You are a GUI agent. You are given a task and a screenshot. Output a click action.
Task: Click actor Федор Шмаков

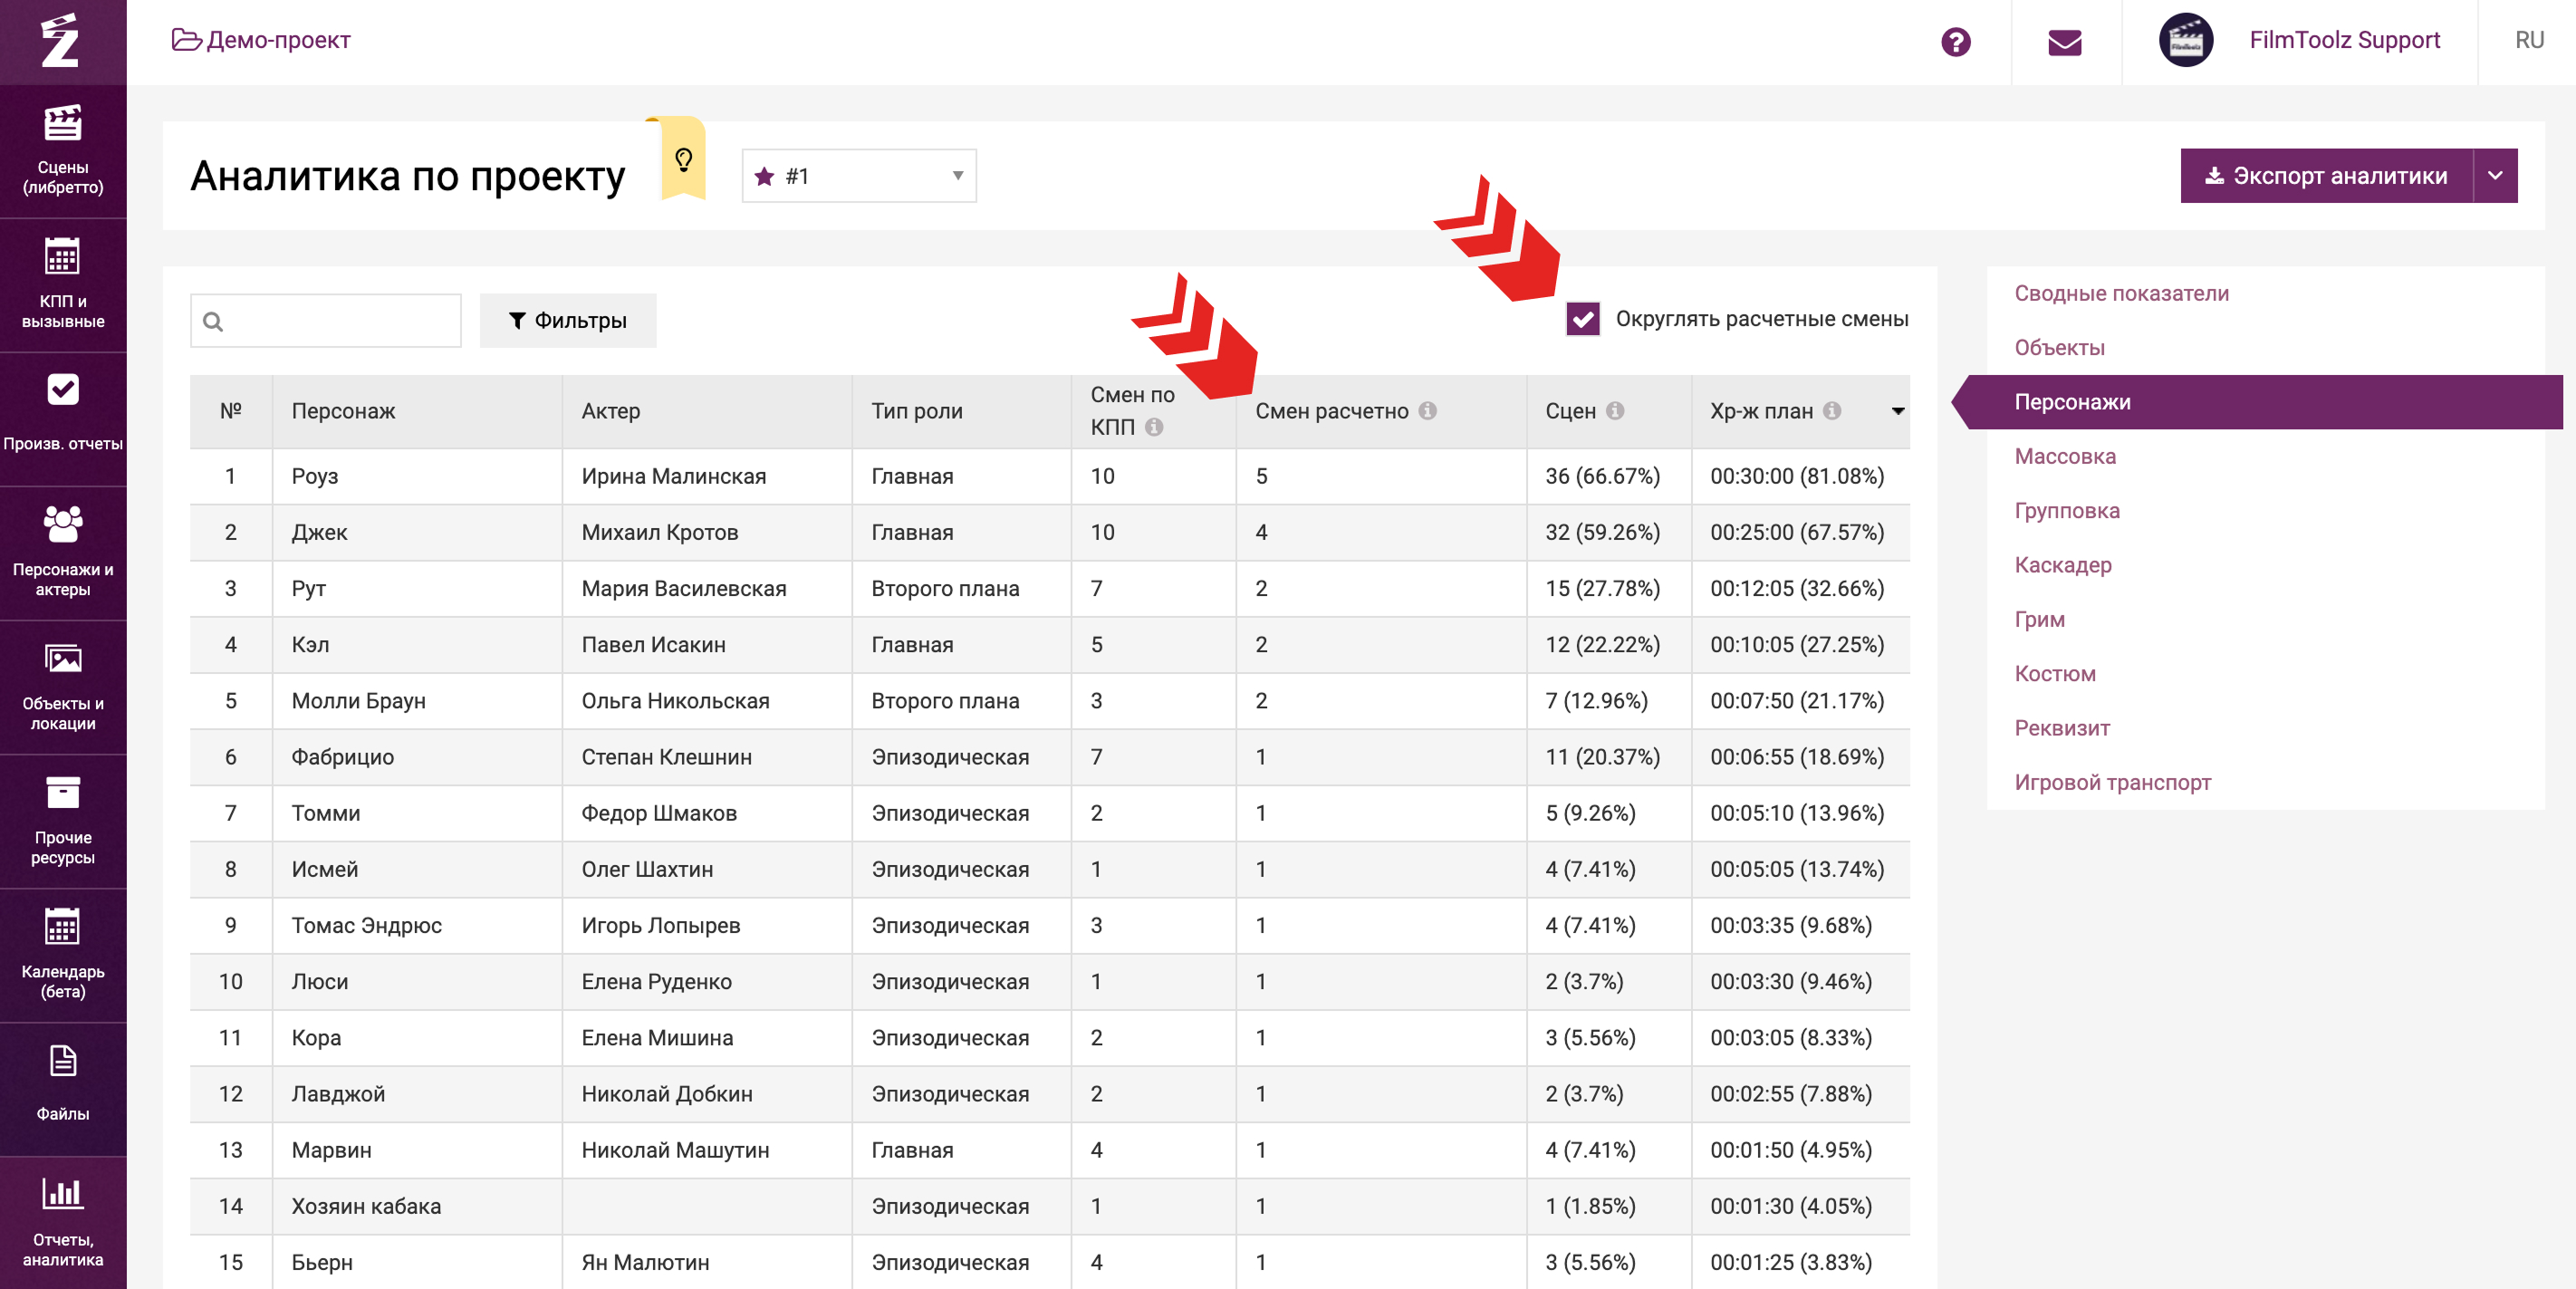click(659, 813)
